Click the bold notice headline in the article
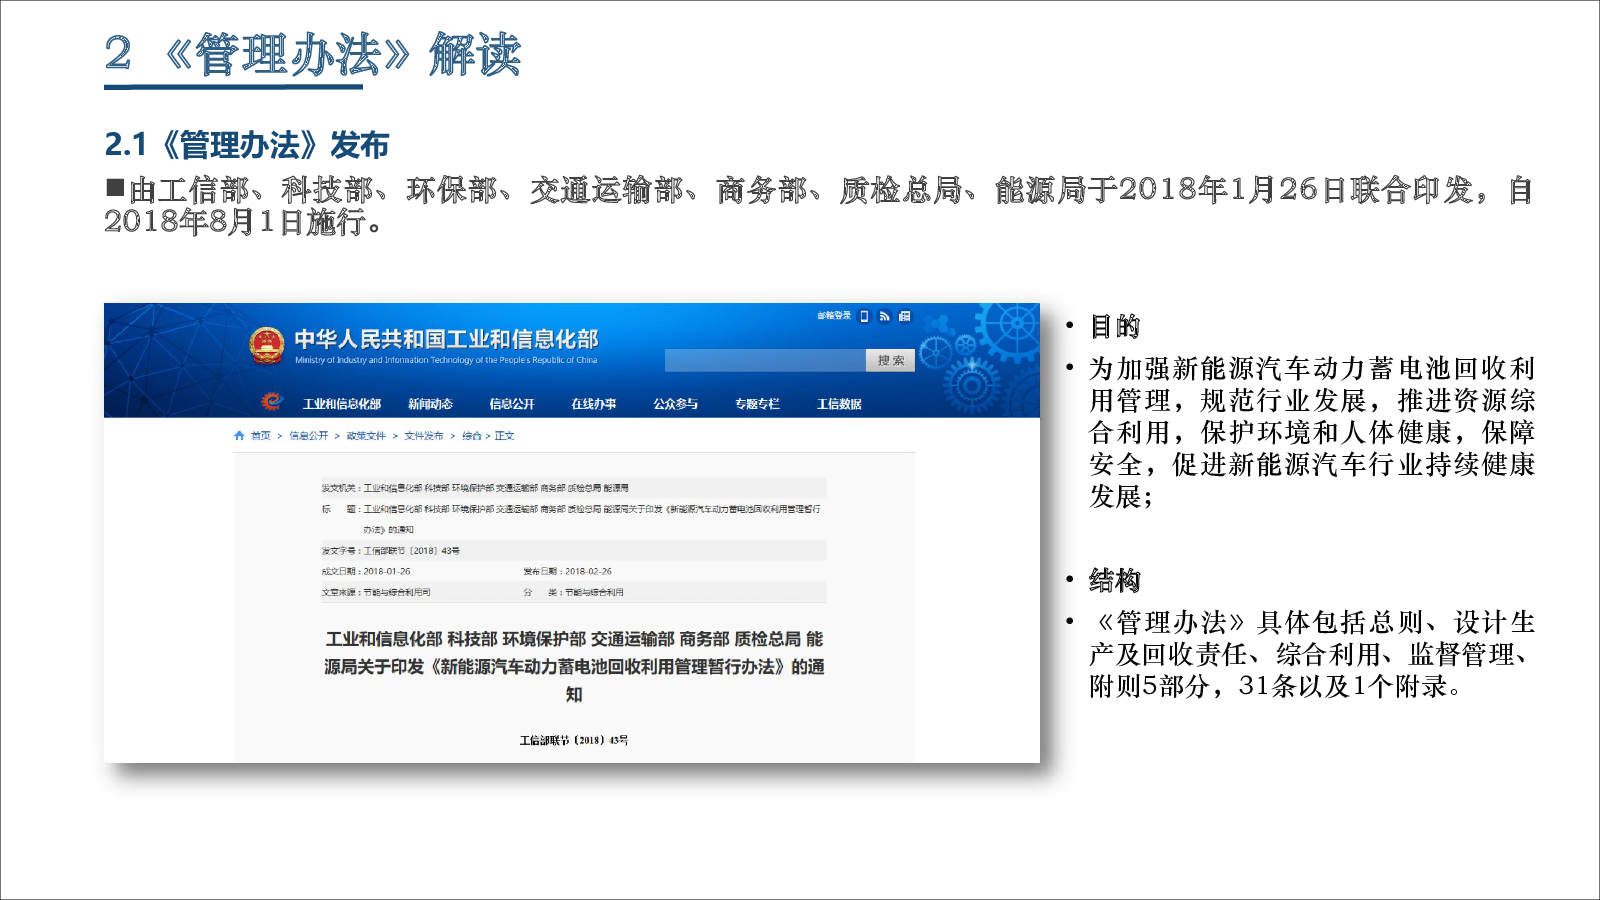Screen dimensions: 1600x900 [574, 666]
